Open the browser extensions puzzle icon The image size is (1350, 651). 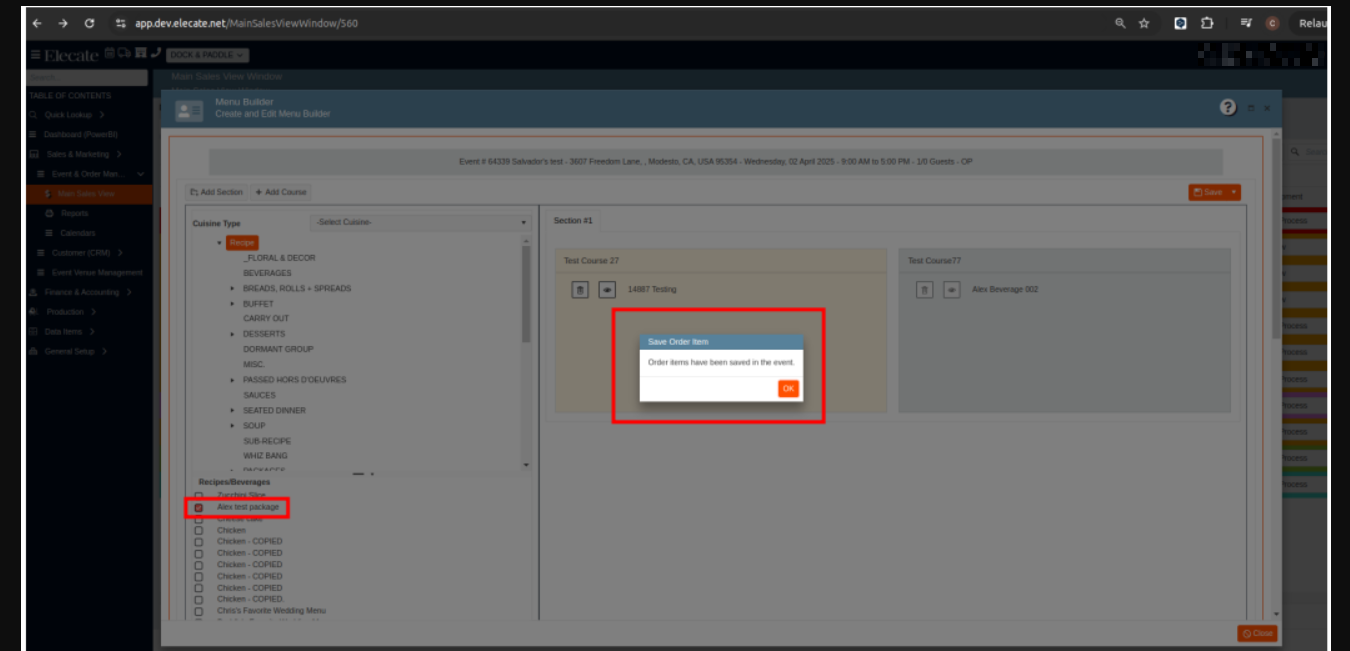point(1207,23)
